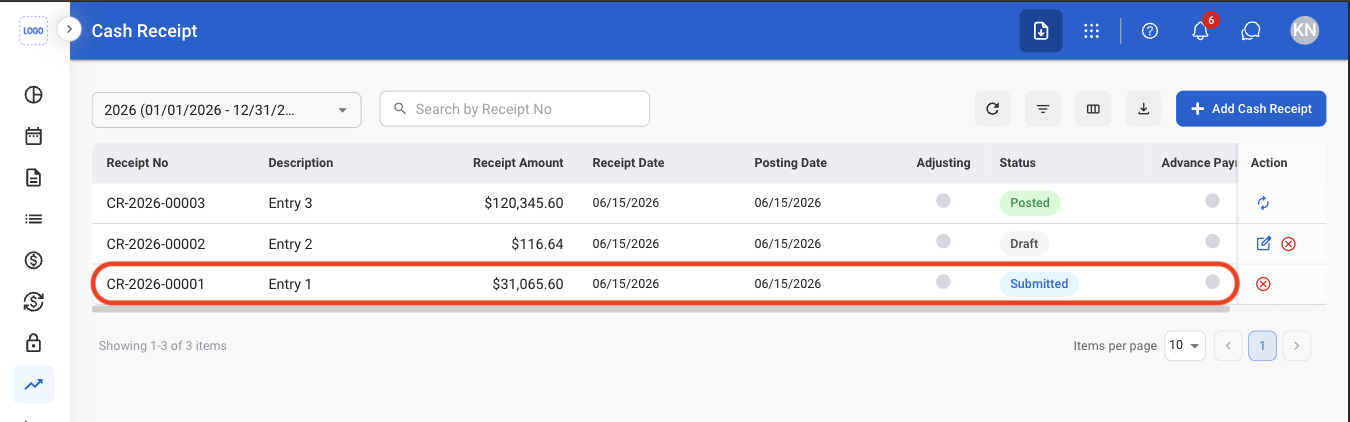The image size is (1350, 422).
Task: Toggle the Adjusting indicator for Entry 3
Action: pyautogui.click(x=943, y=201)
